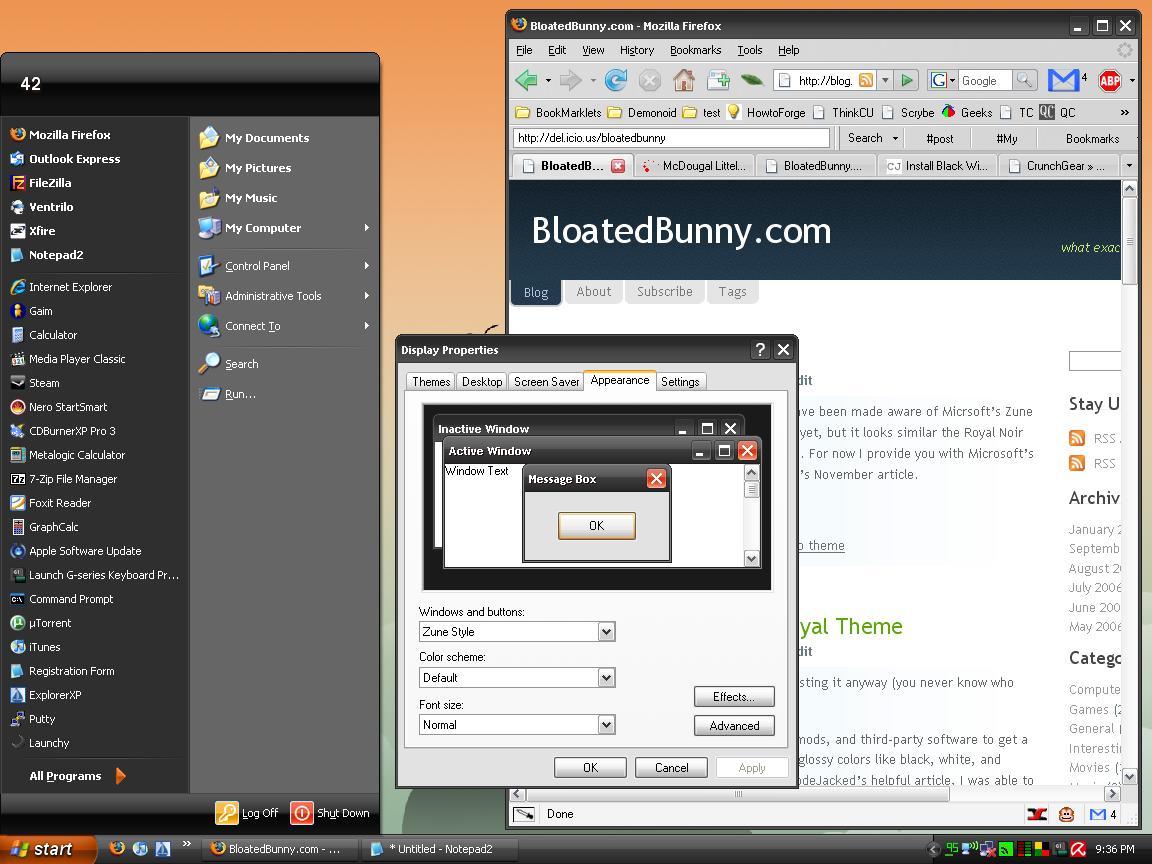Open Steam from the Start menu list
This screenshot has width=1152, height=864.
35,383
